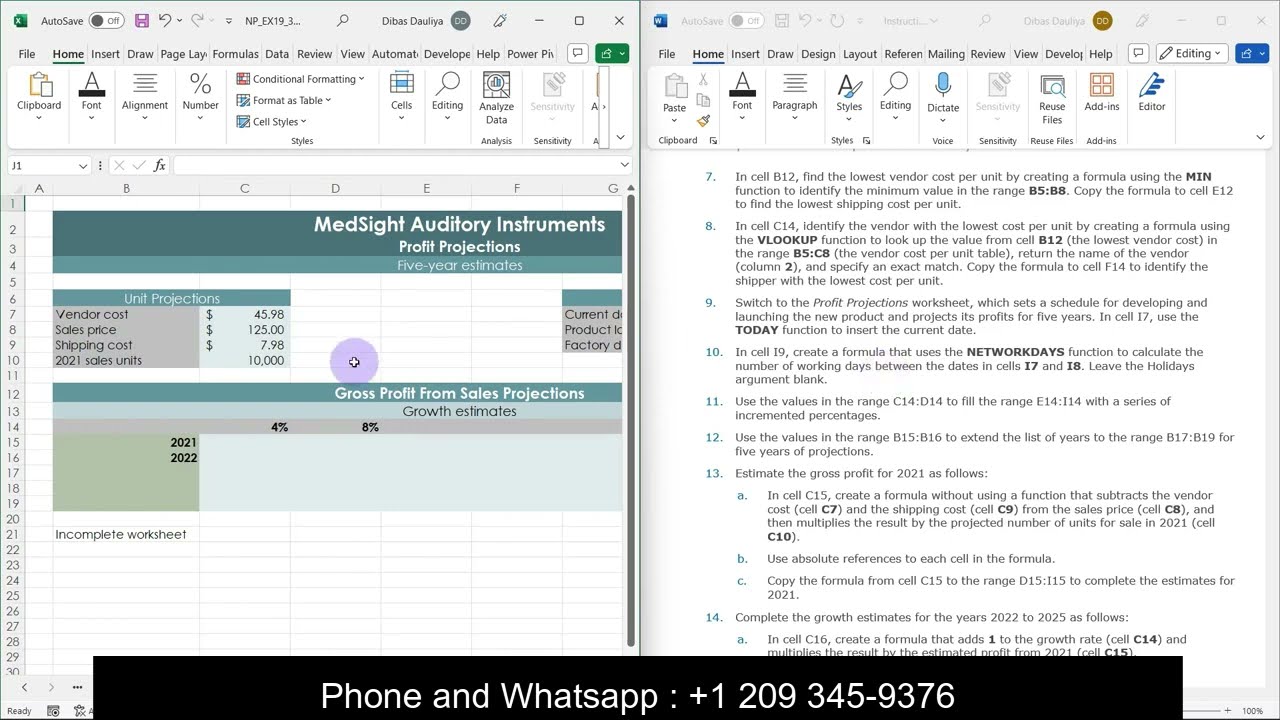This screenshot has height=720, width=1280.
Task: Open Word Add-ins
Action: (1102, 92)
